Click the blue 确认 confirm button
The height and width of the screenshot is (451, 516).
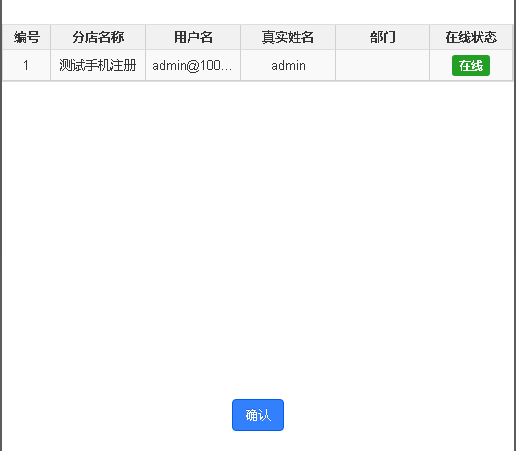[258, 415]
